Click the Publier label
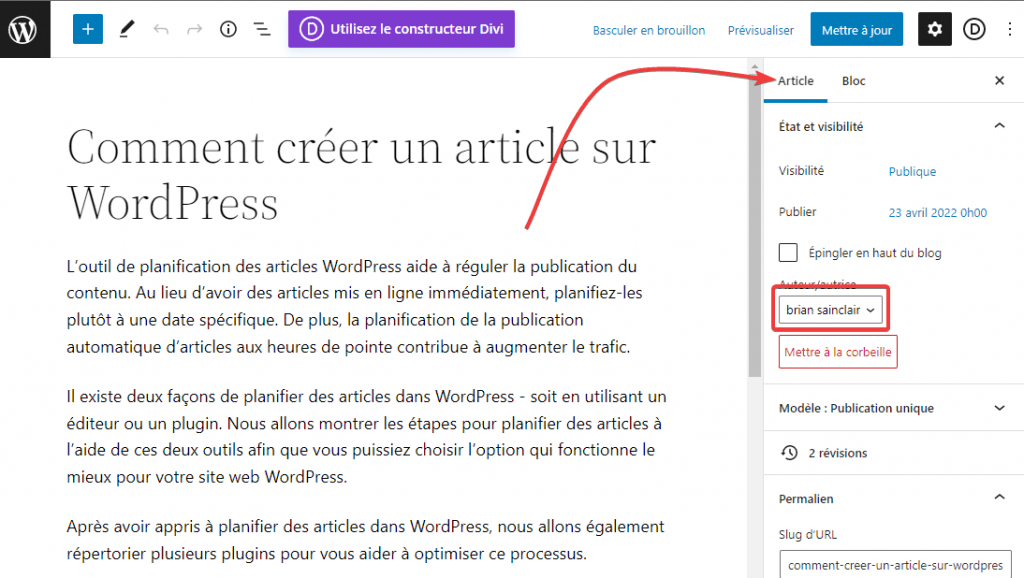This screenshot has height=578, width=1024. (x=797, y=212)
